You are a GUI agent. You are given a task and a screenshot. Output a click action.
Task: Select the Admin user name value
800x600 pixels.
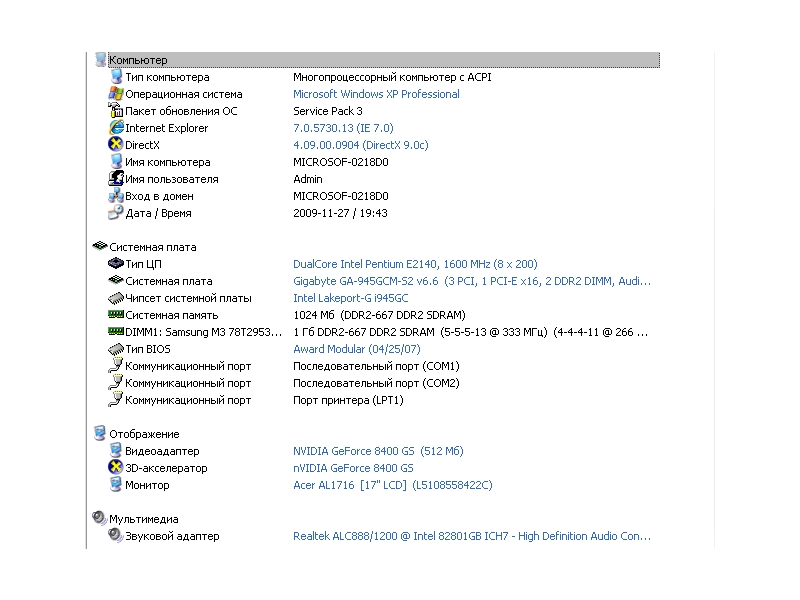coord(308,179)
